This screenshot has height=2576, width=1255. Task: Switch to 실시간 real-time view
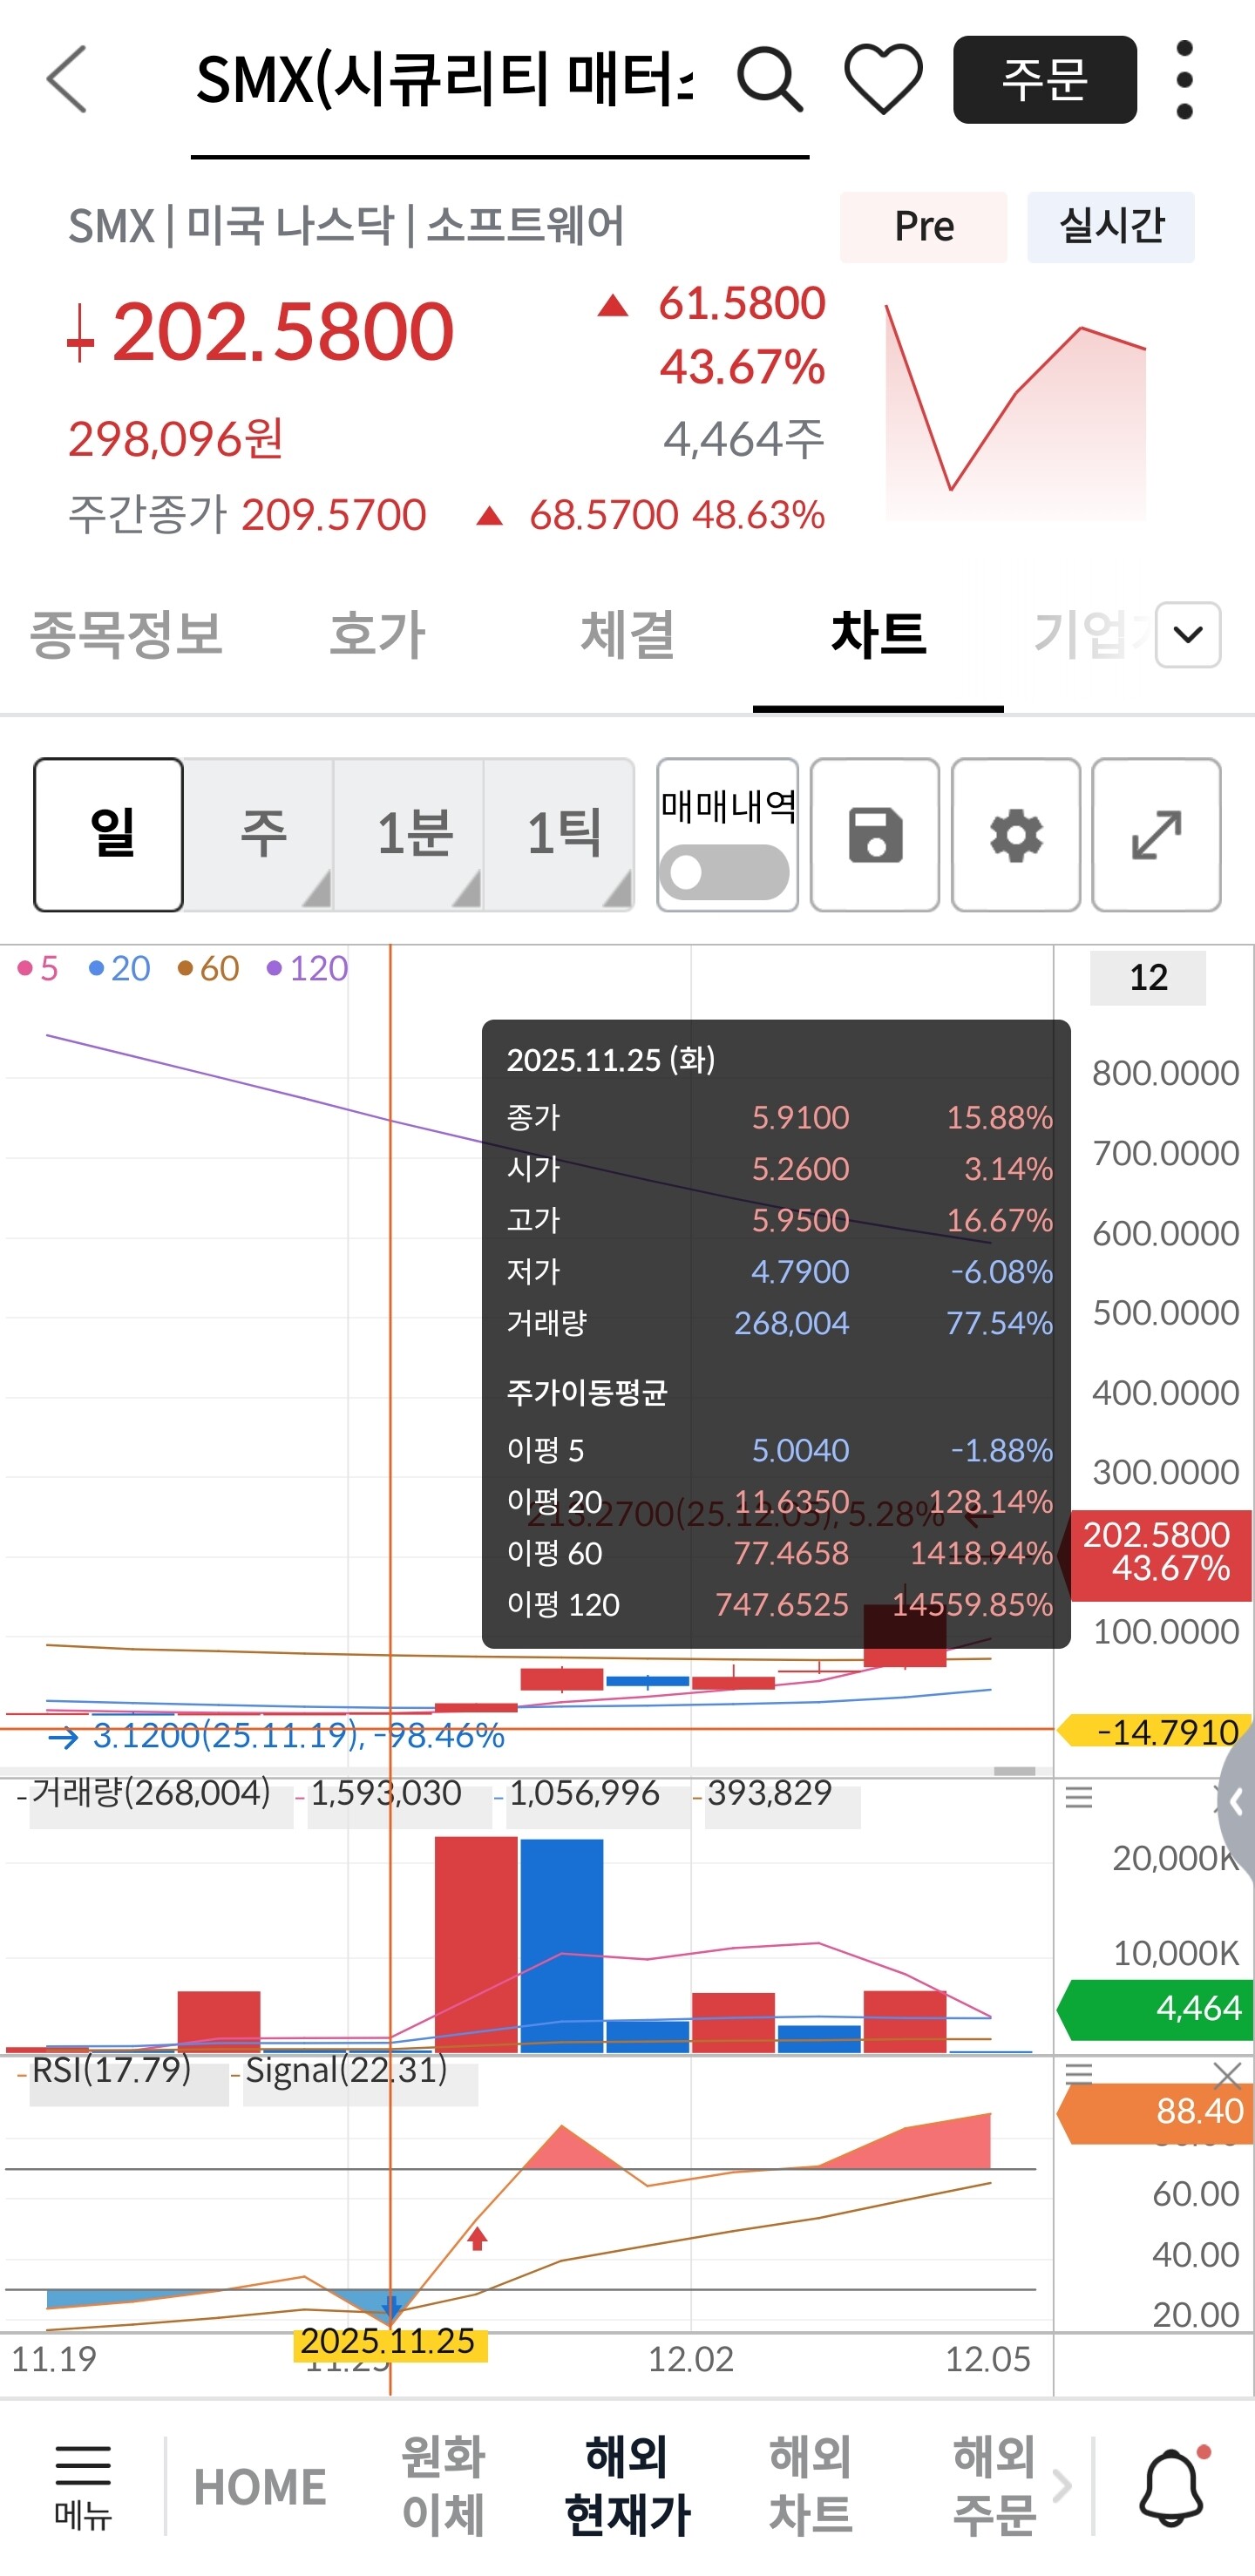pyautogui.click(x=1111, y=227)
